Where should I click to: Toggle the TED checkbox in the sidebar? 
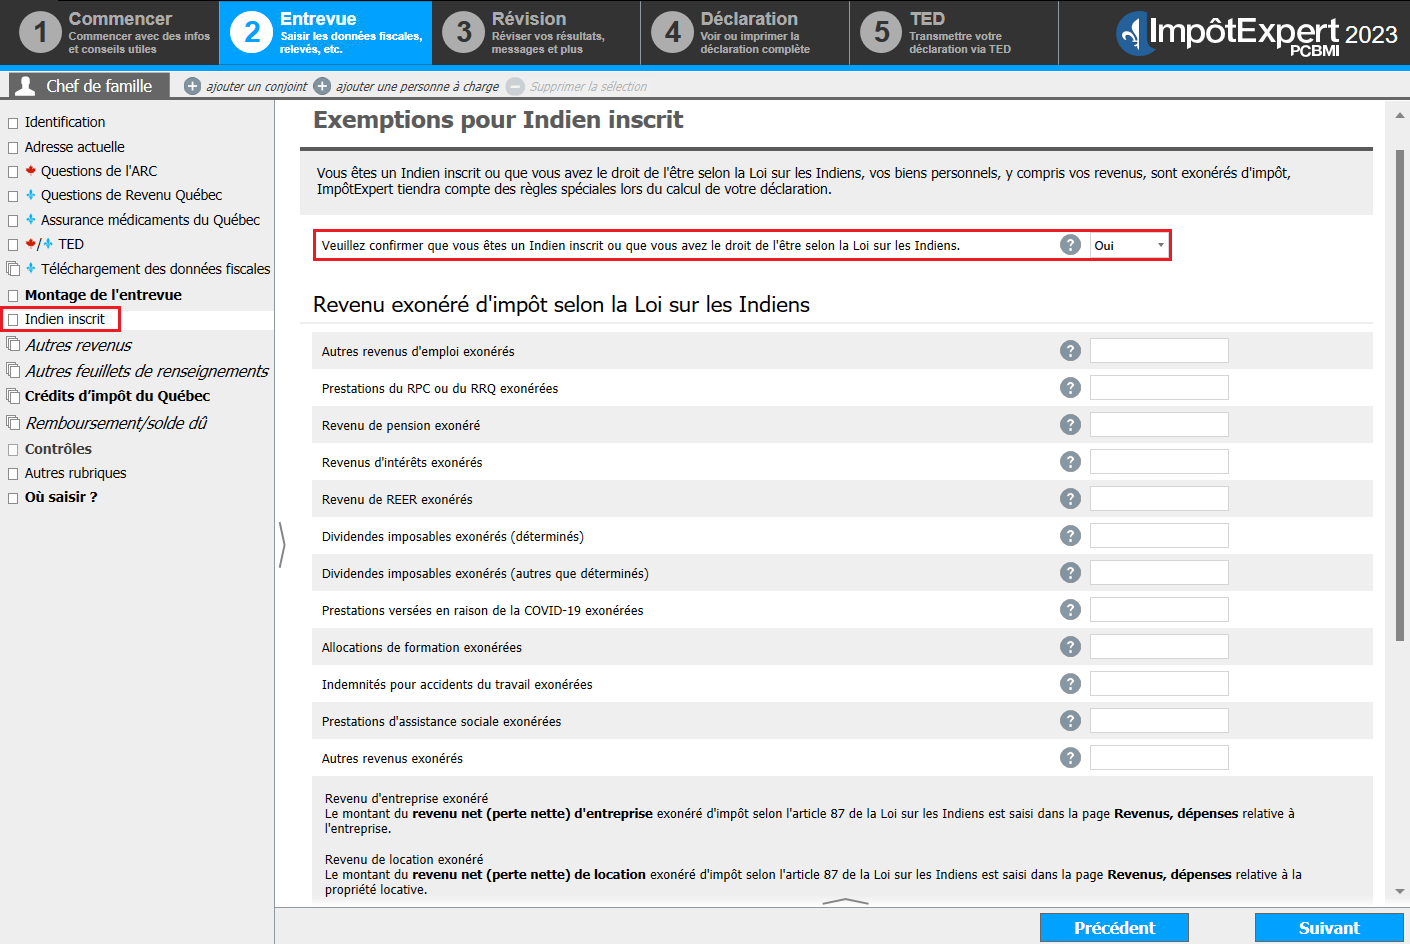13,245
